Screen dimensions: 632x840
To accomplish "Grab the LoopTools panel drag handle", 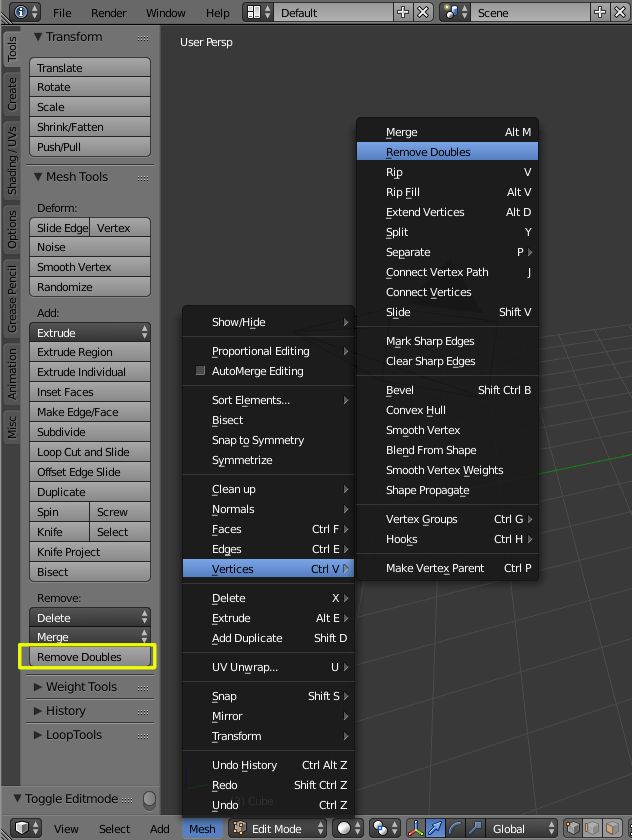I will pos(143,736).
